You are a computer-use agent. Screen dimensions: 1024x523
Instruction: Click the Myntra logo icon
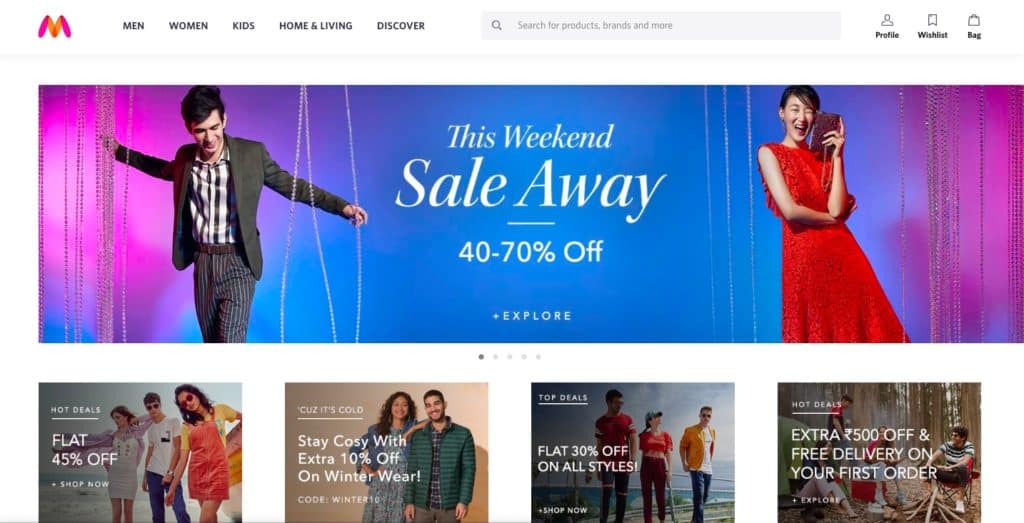click(54, 26)
